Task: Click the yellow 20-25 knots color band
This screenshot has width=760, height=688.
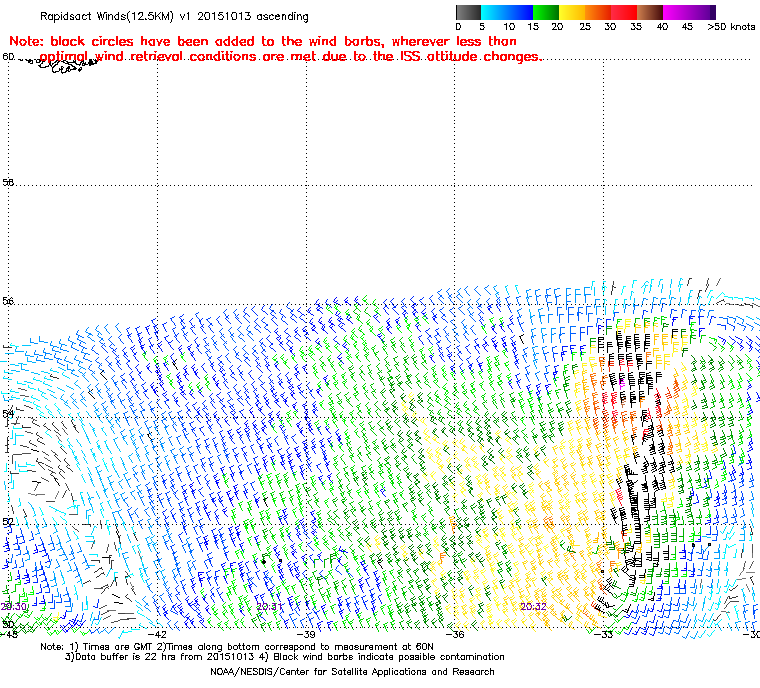Action: click(572, 12)
